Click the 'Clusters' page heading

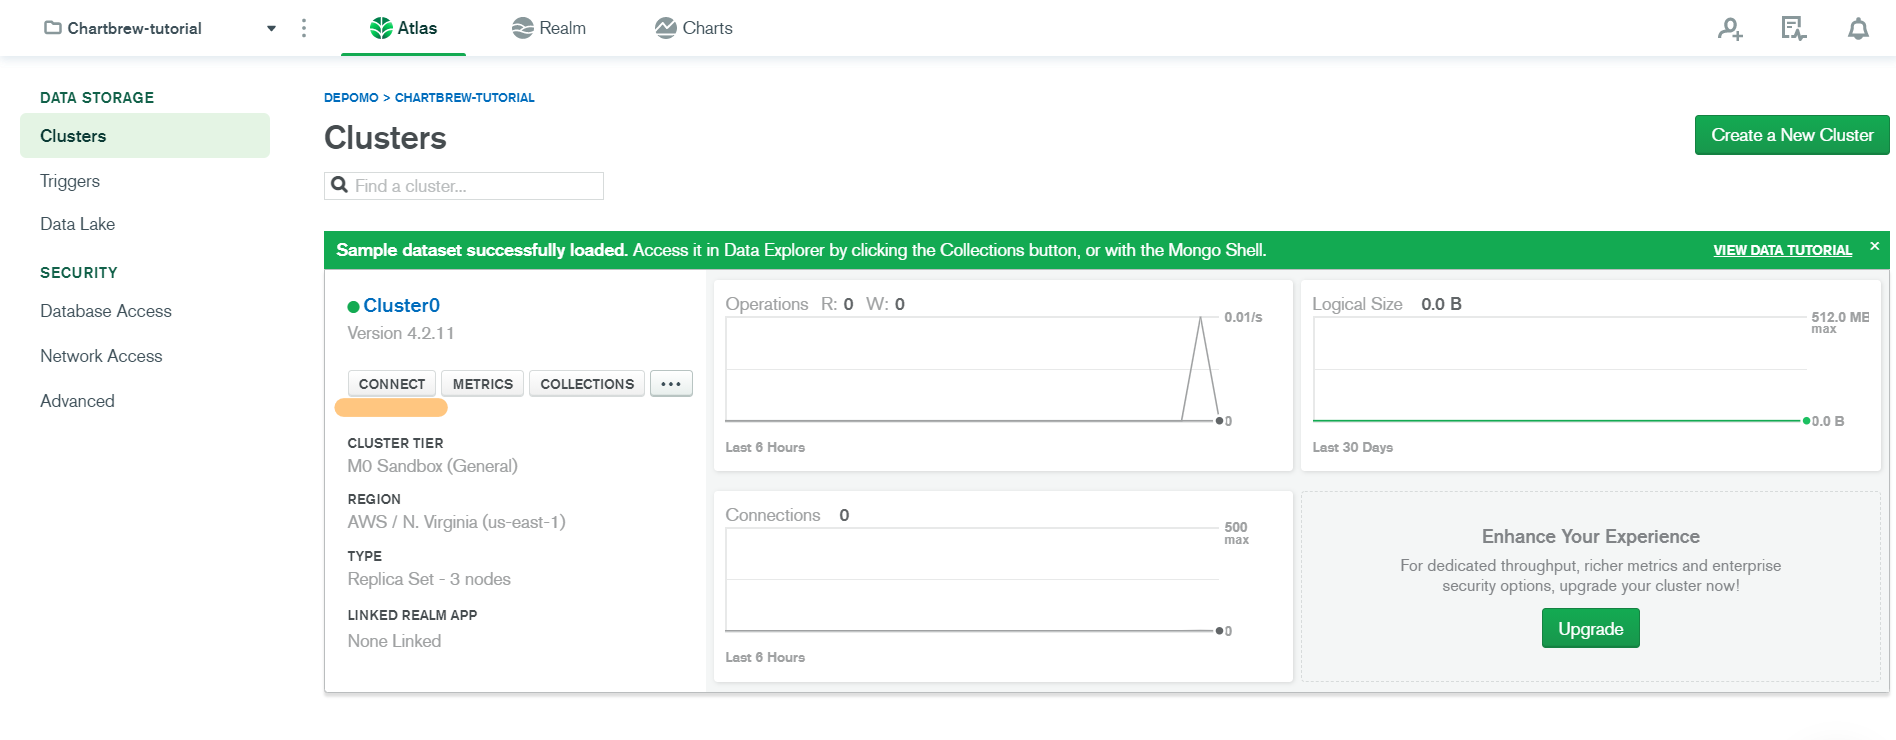[385, 138]
